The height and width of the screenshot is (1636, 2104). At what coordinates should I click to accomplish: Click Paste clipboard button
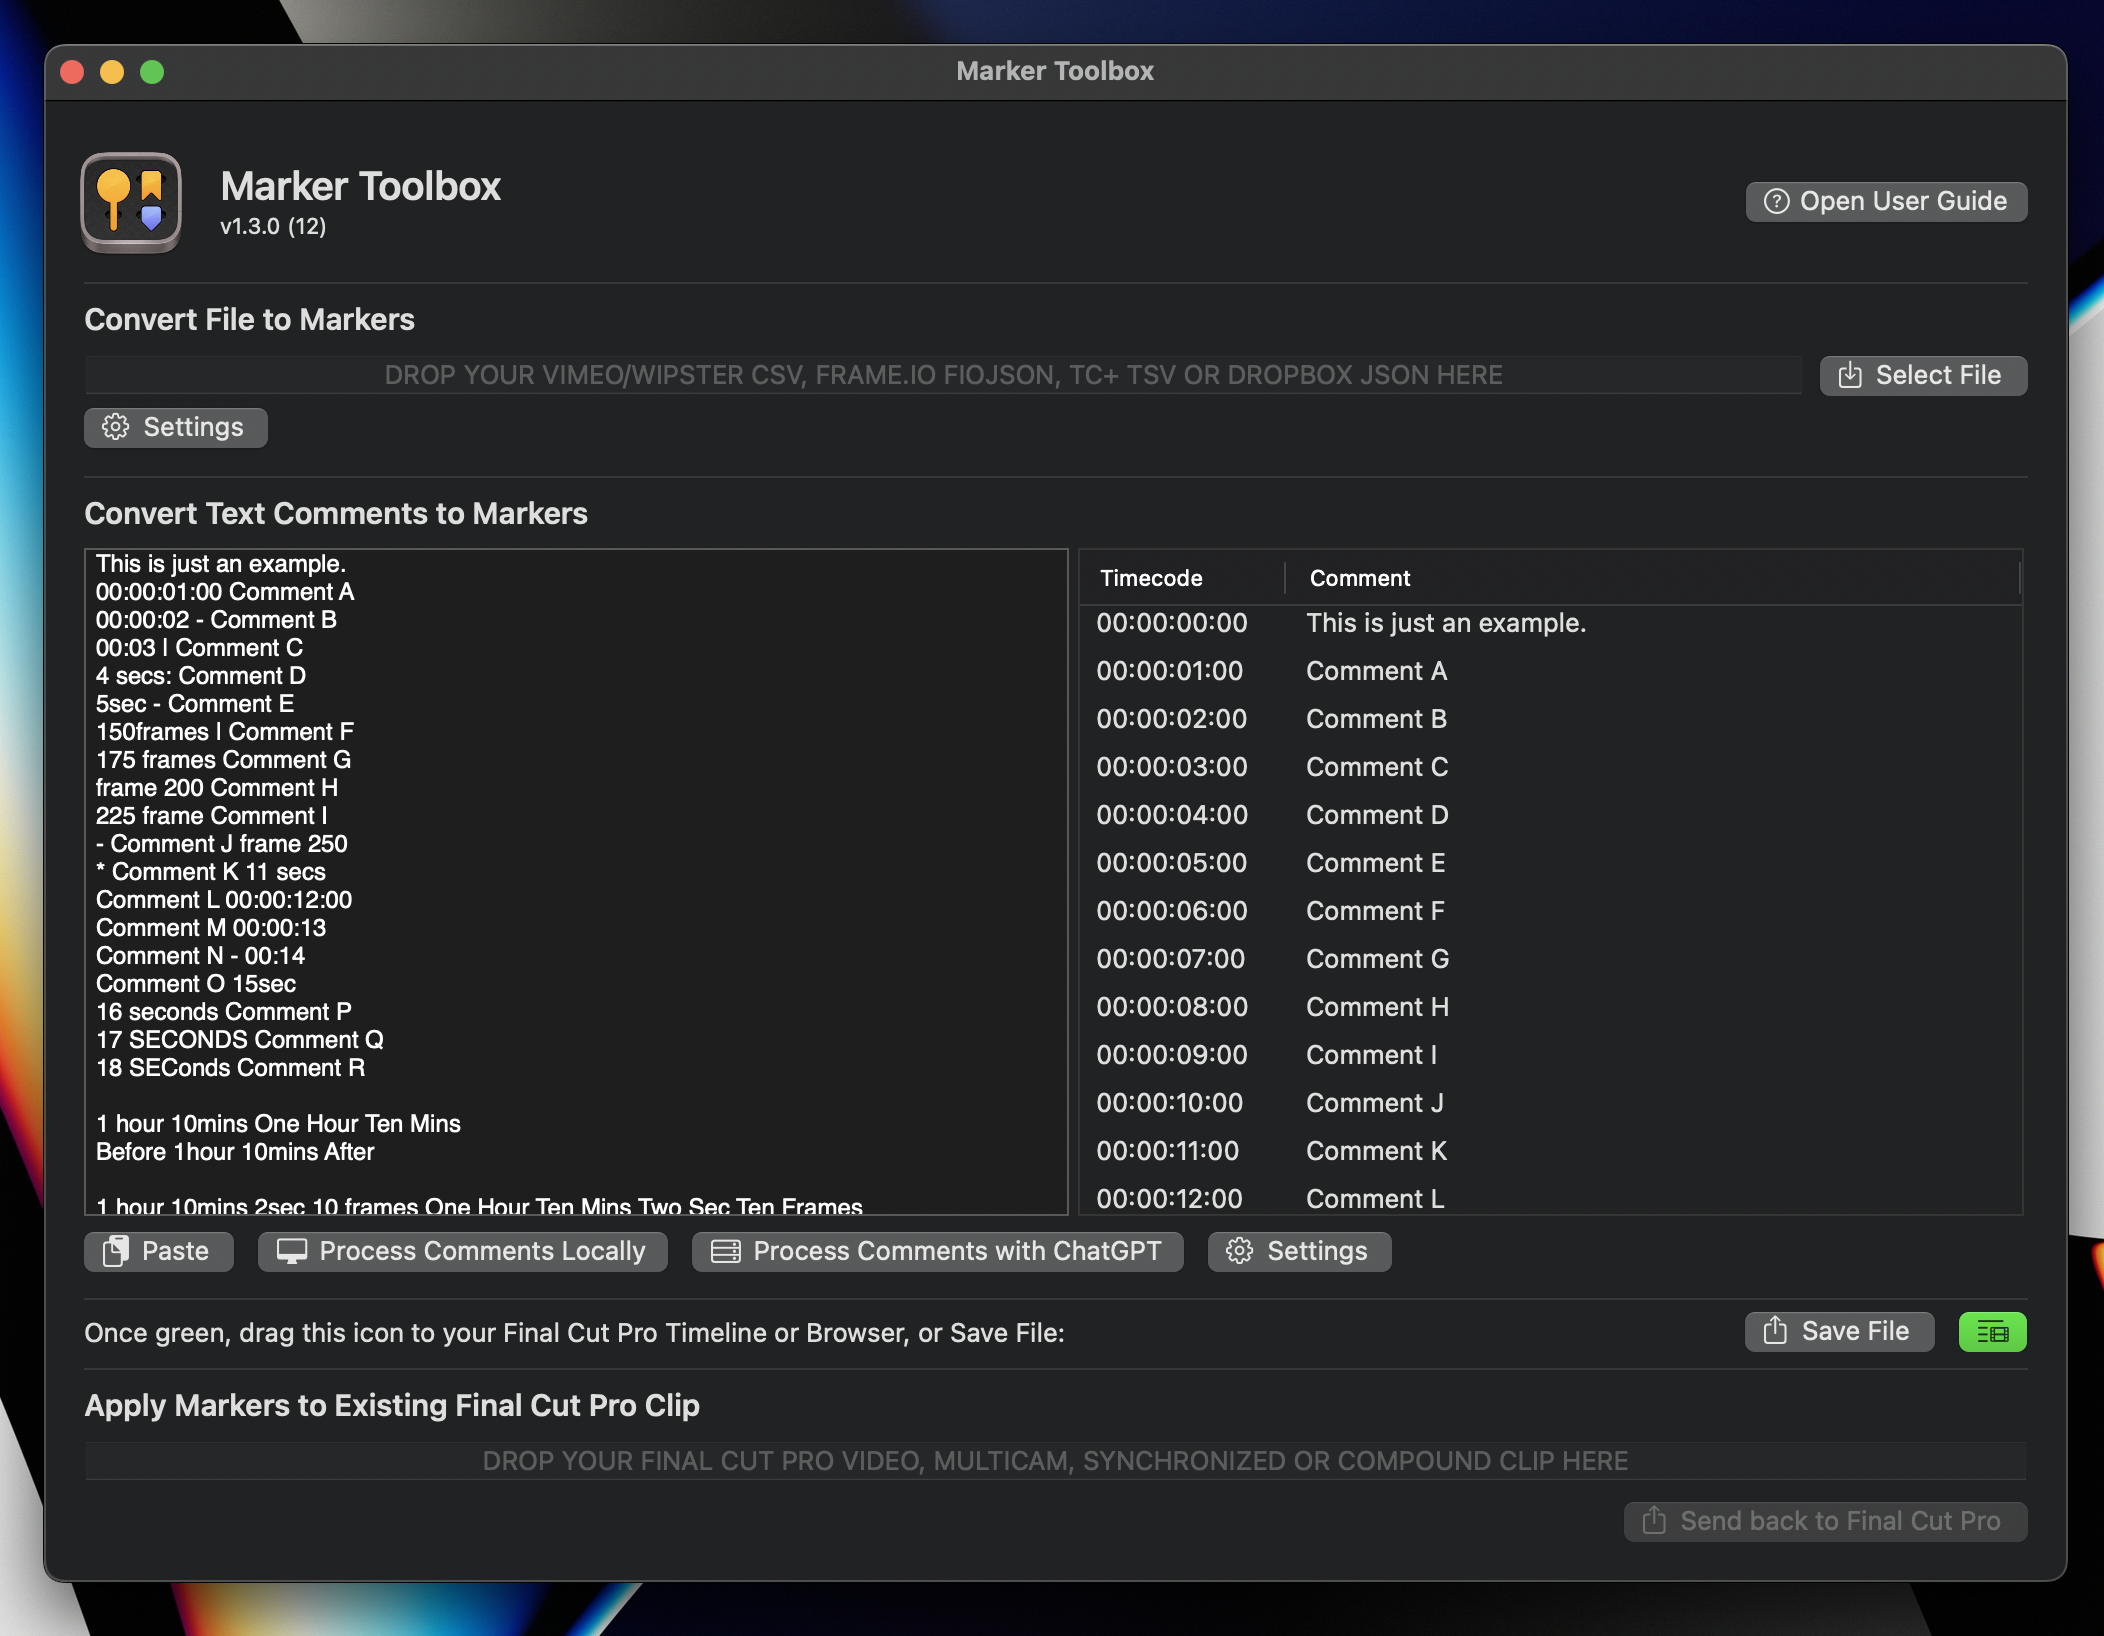point(158,1251)
